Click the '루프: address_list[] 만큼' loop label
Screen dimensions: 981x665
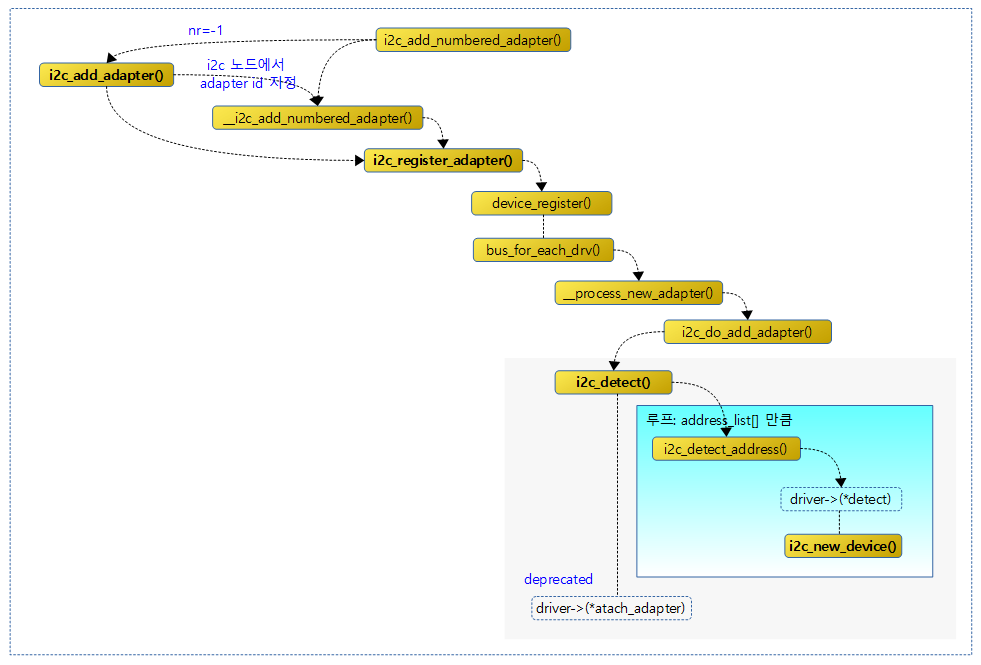(x=719, y=420)
